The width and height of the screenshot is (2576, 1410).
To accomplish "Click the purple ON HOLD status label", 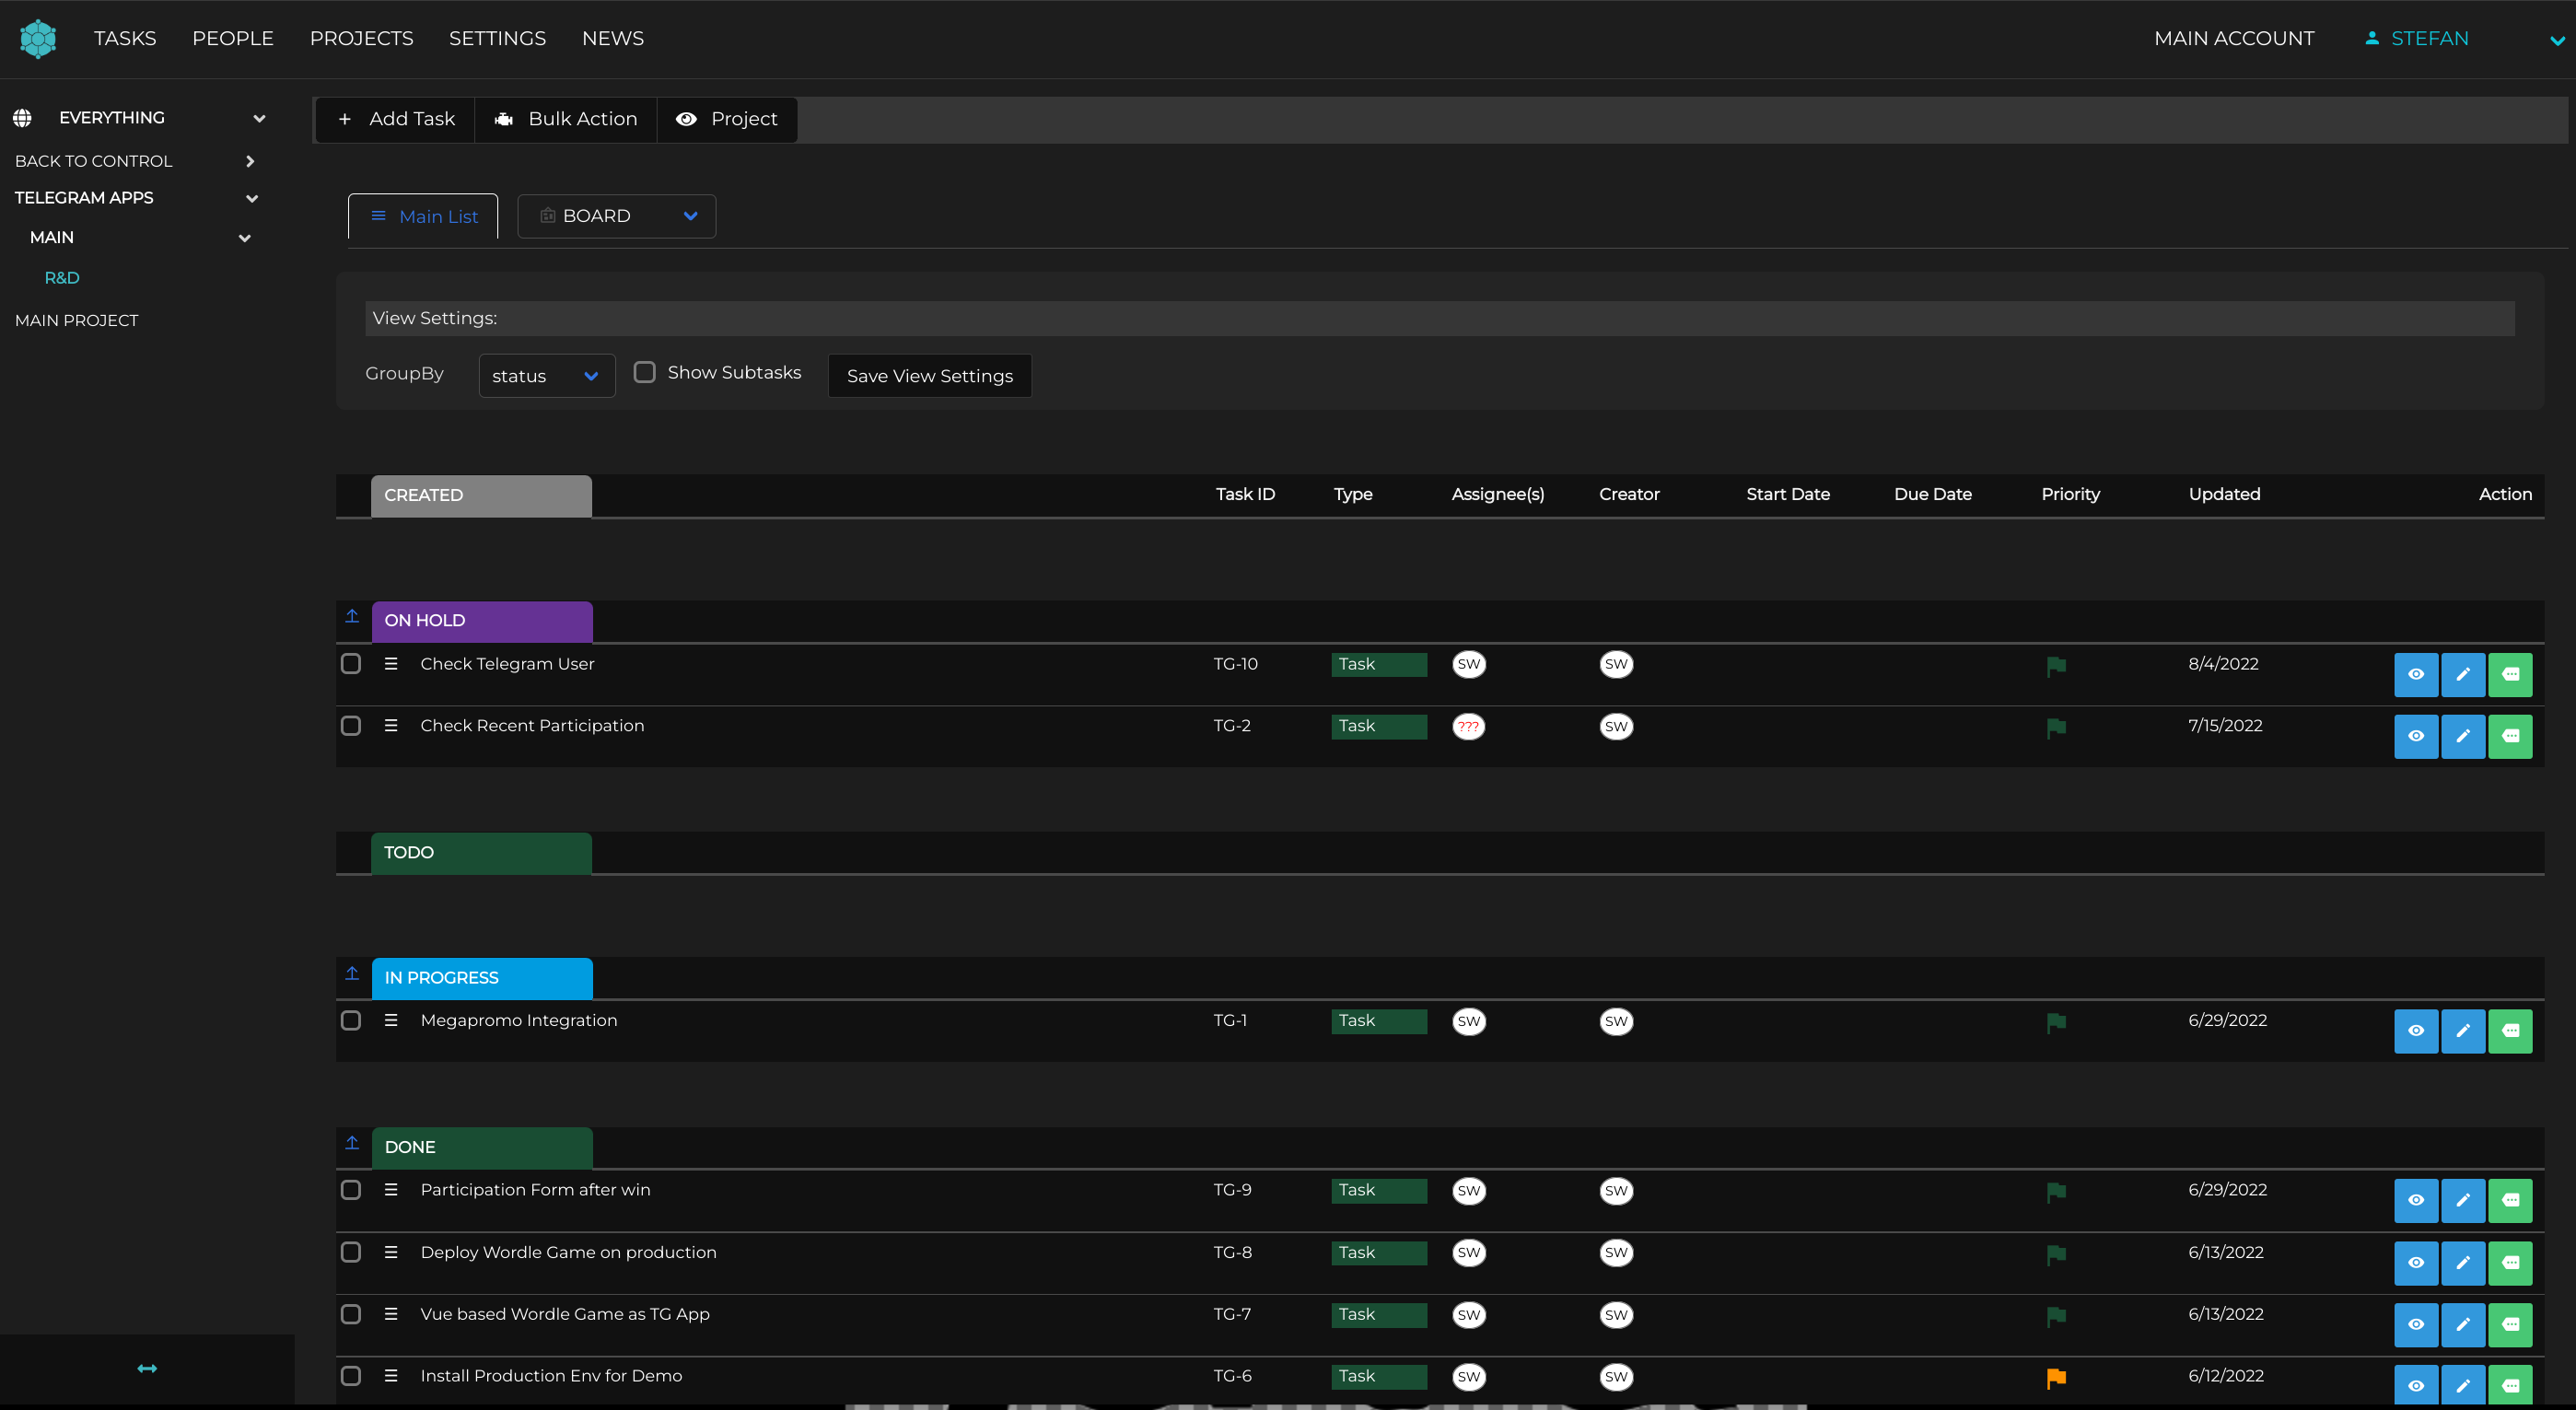I will (x=481, y=620).
